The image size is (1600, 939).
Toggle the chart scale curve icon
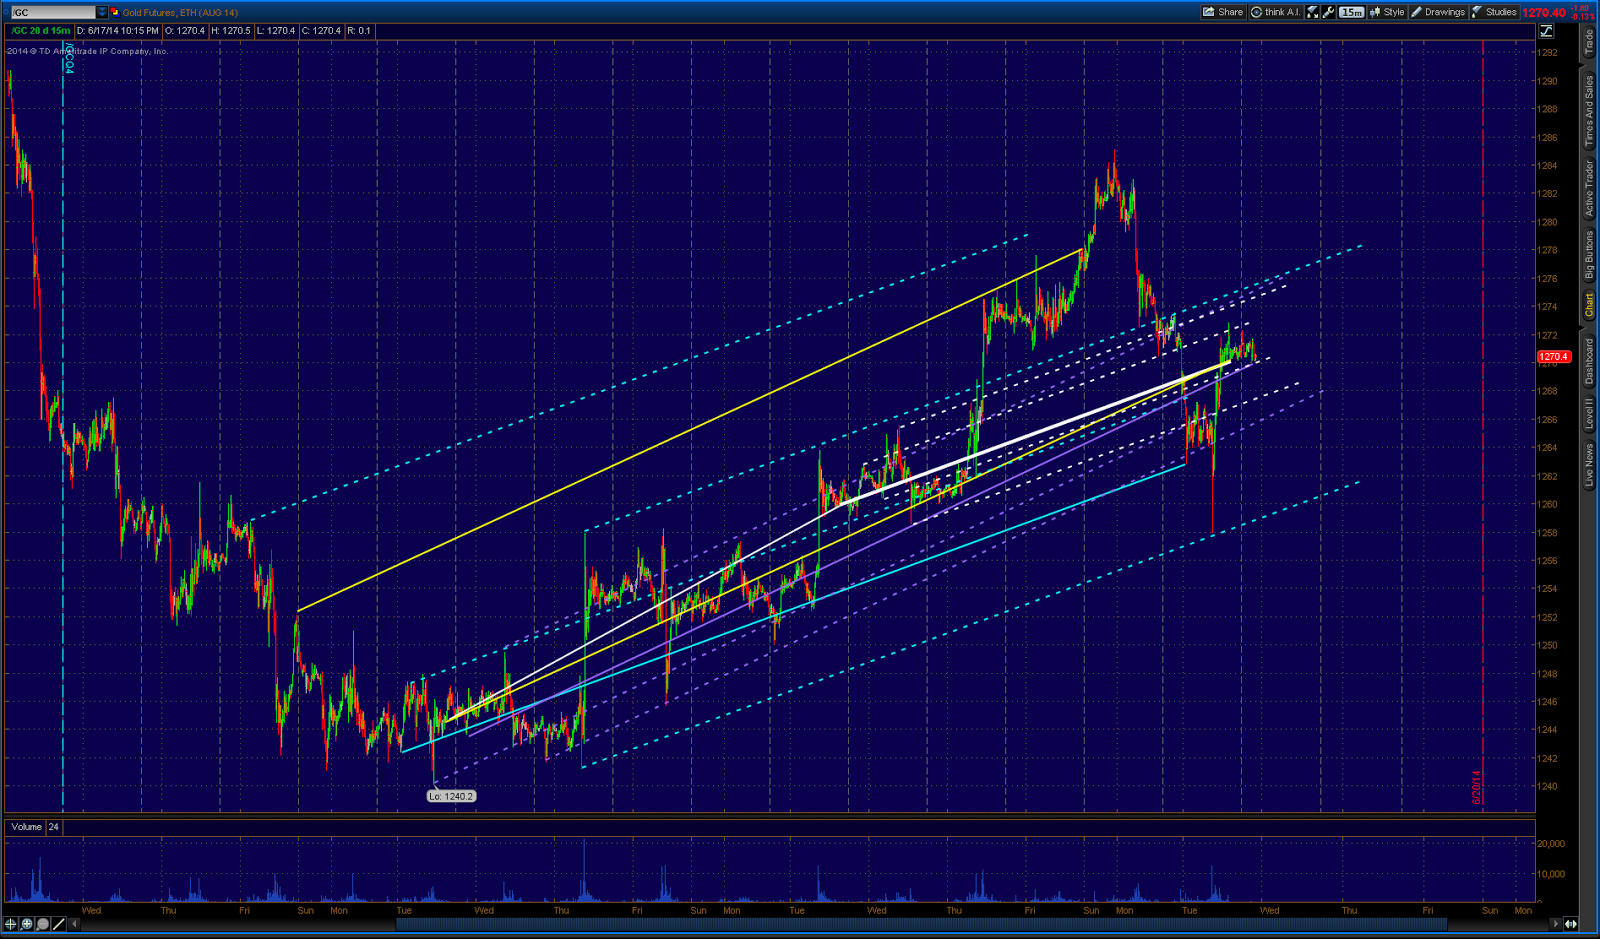coord(1546,31)
